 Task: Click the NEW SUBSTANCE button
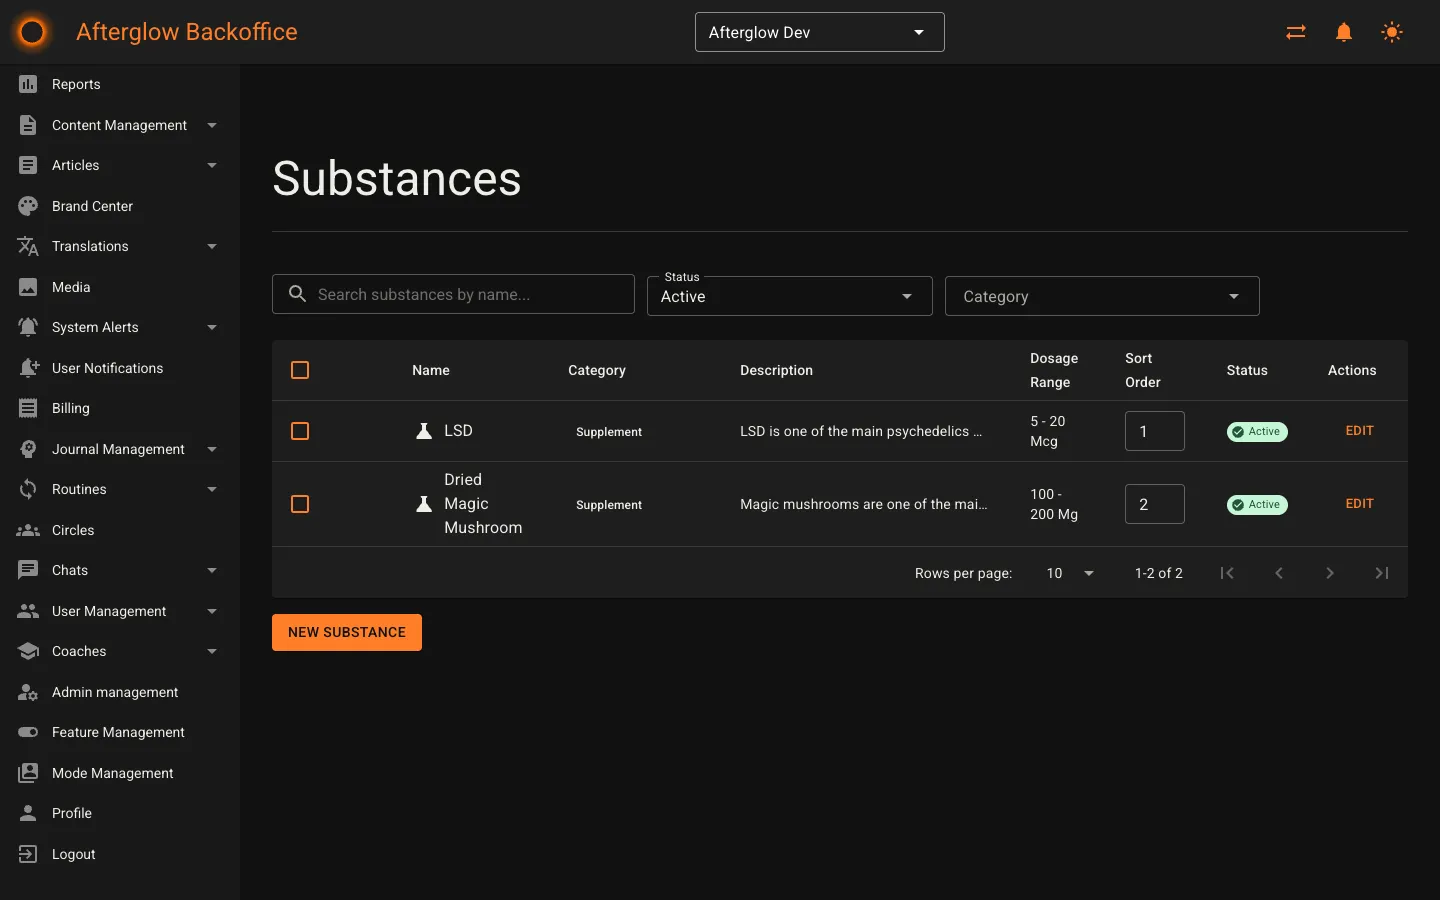[347, 632]
